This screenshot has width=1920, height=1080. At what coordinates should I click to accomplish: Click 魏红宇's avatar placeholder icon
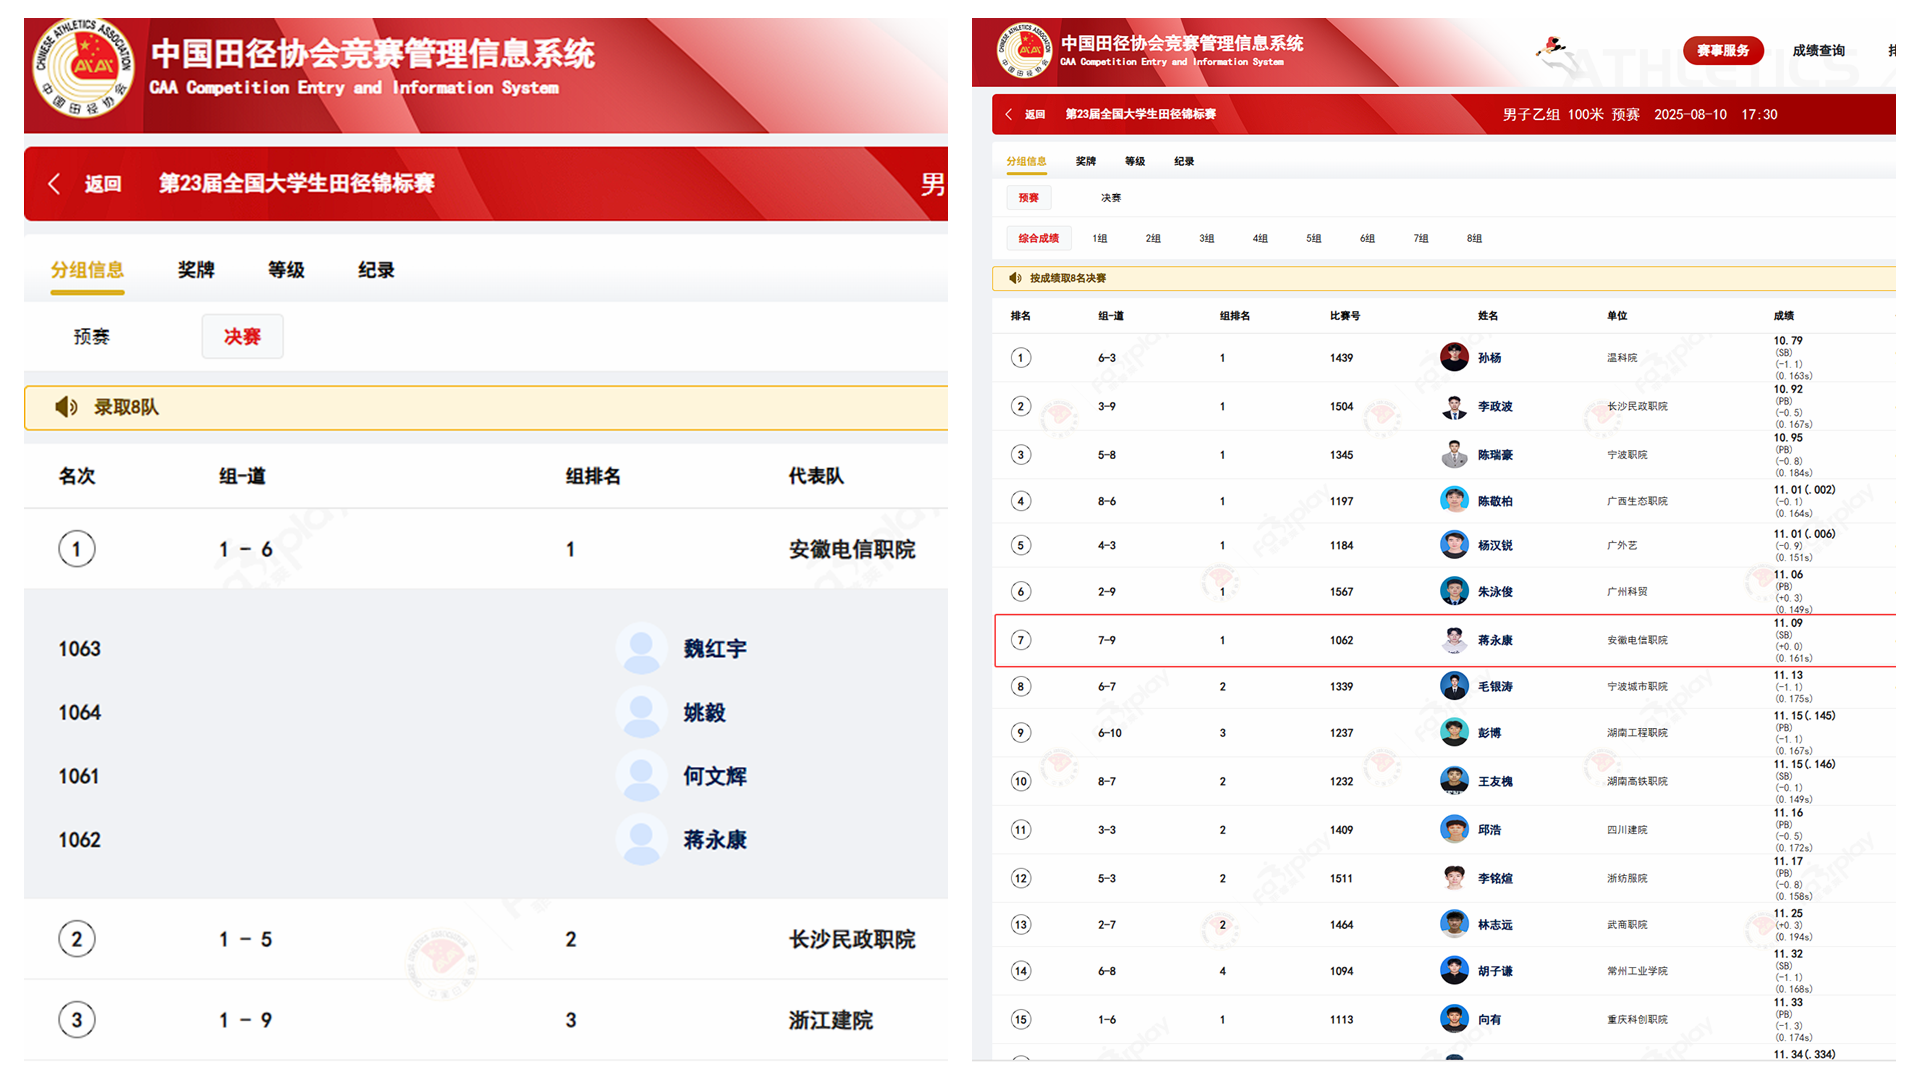(x=641, y=649)
